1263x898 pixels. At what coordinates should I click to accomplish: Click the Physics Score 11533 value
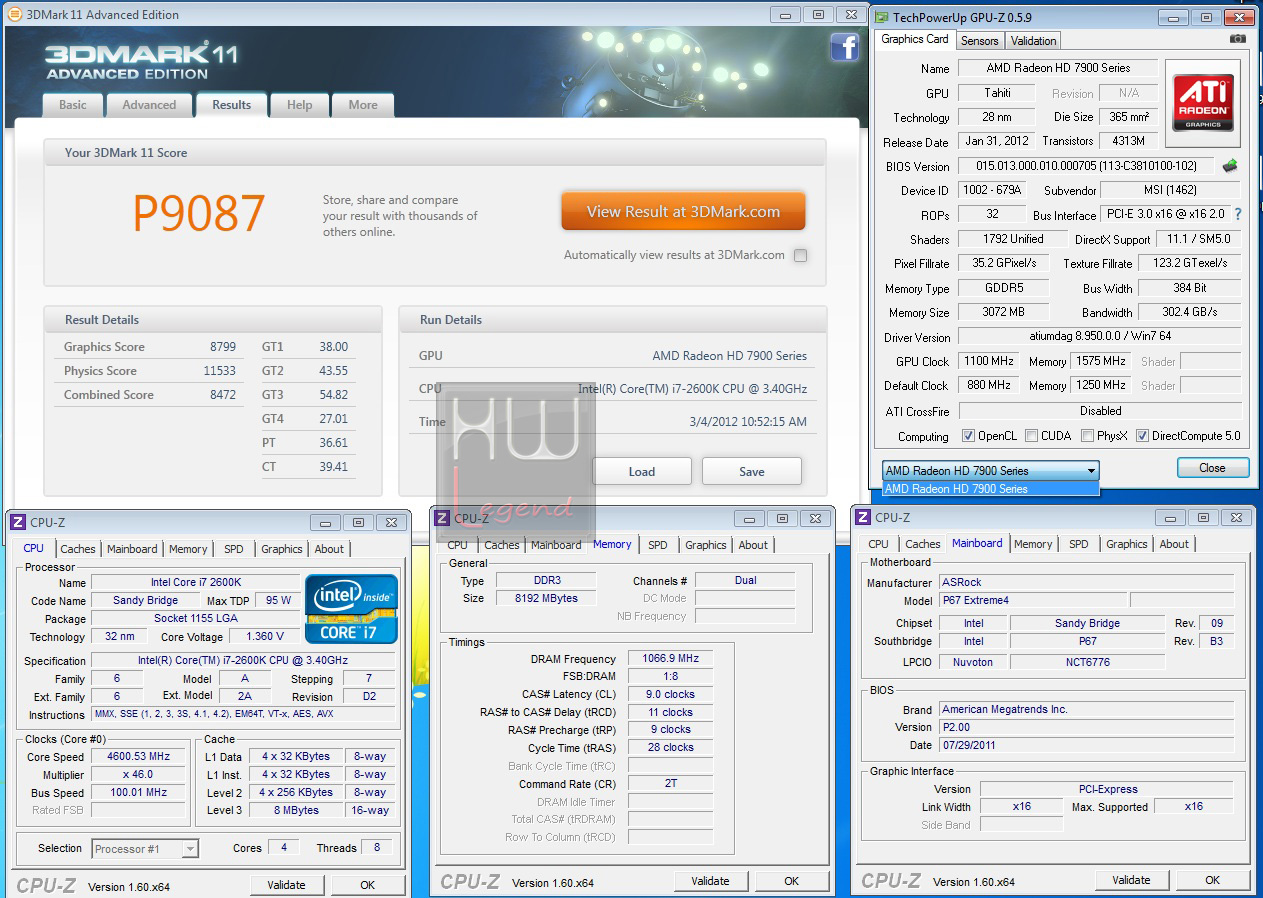(220, 371)
